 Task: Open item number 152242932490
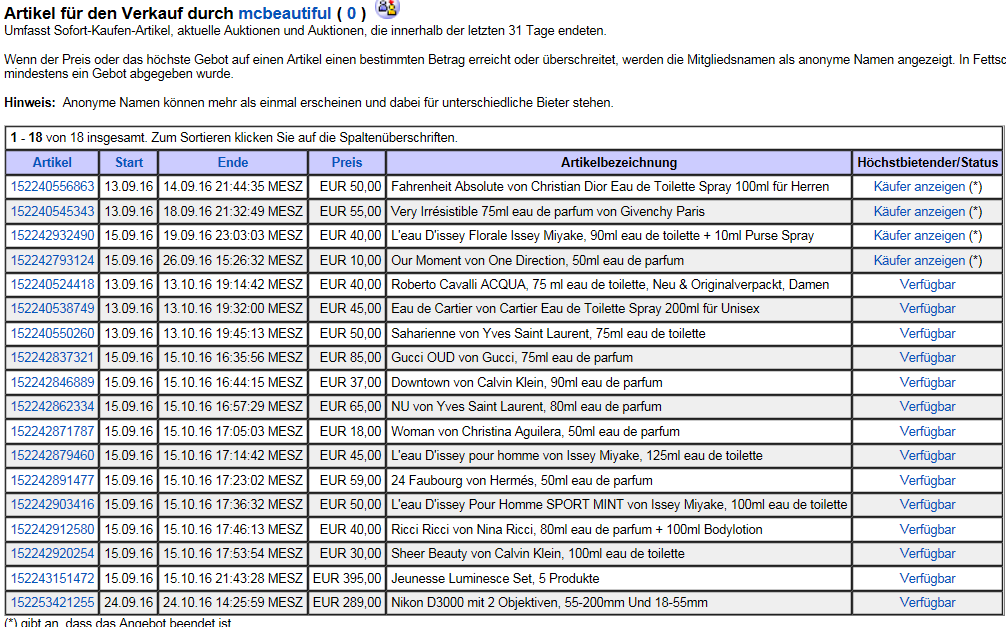(53, 236)
